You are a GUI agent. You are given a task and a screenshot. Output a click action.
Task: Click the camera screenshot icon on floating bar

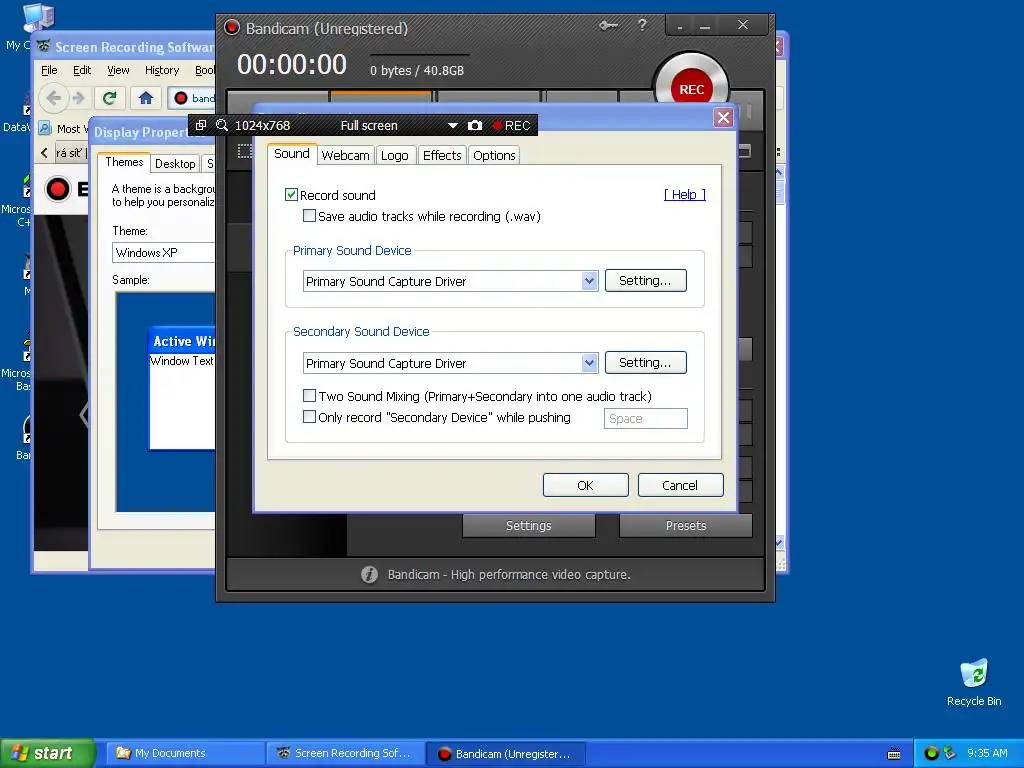pos(475,125)
